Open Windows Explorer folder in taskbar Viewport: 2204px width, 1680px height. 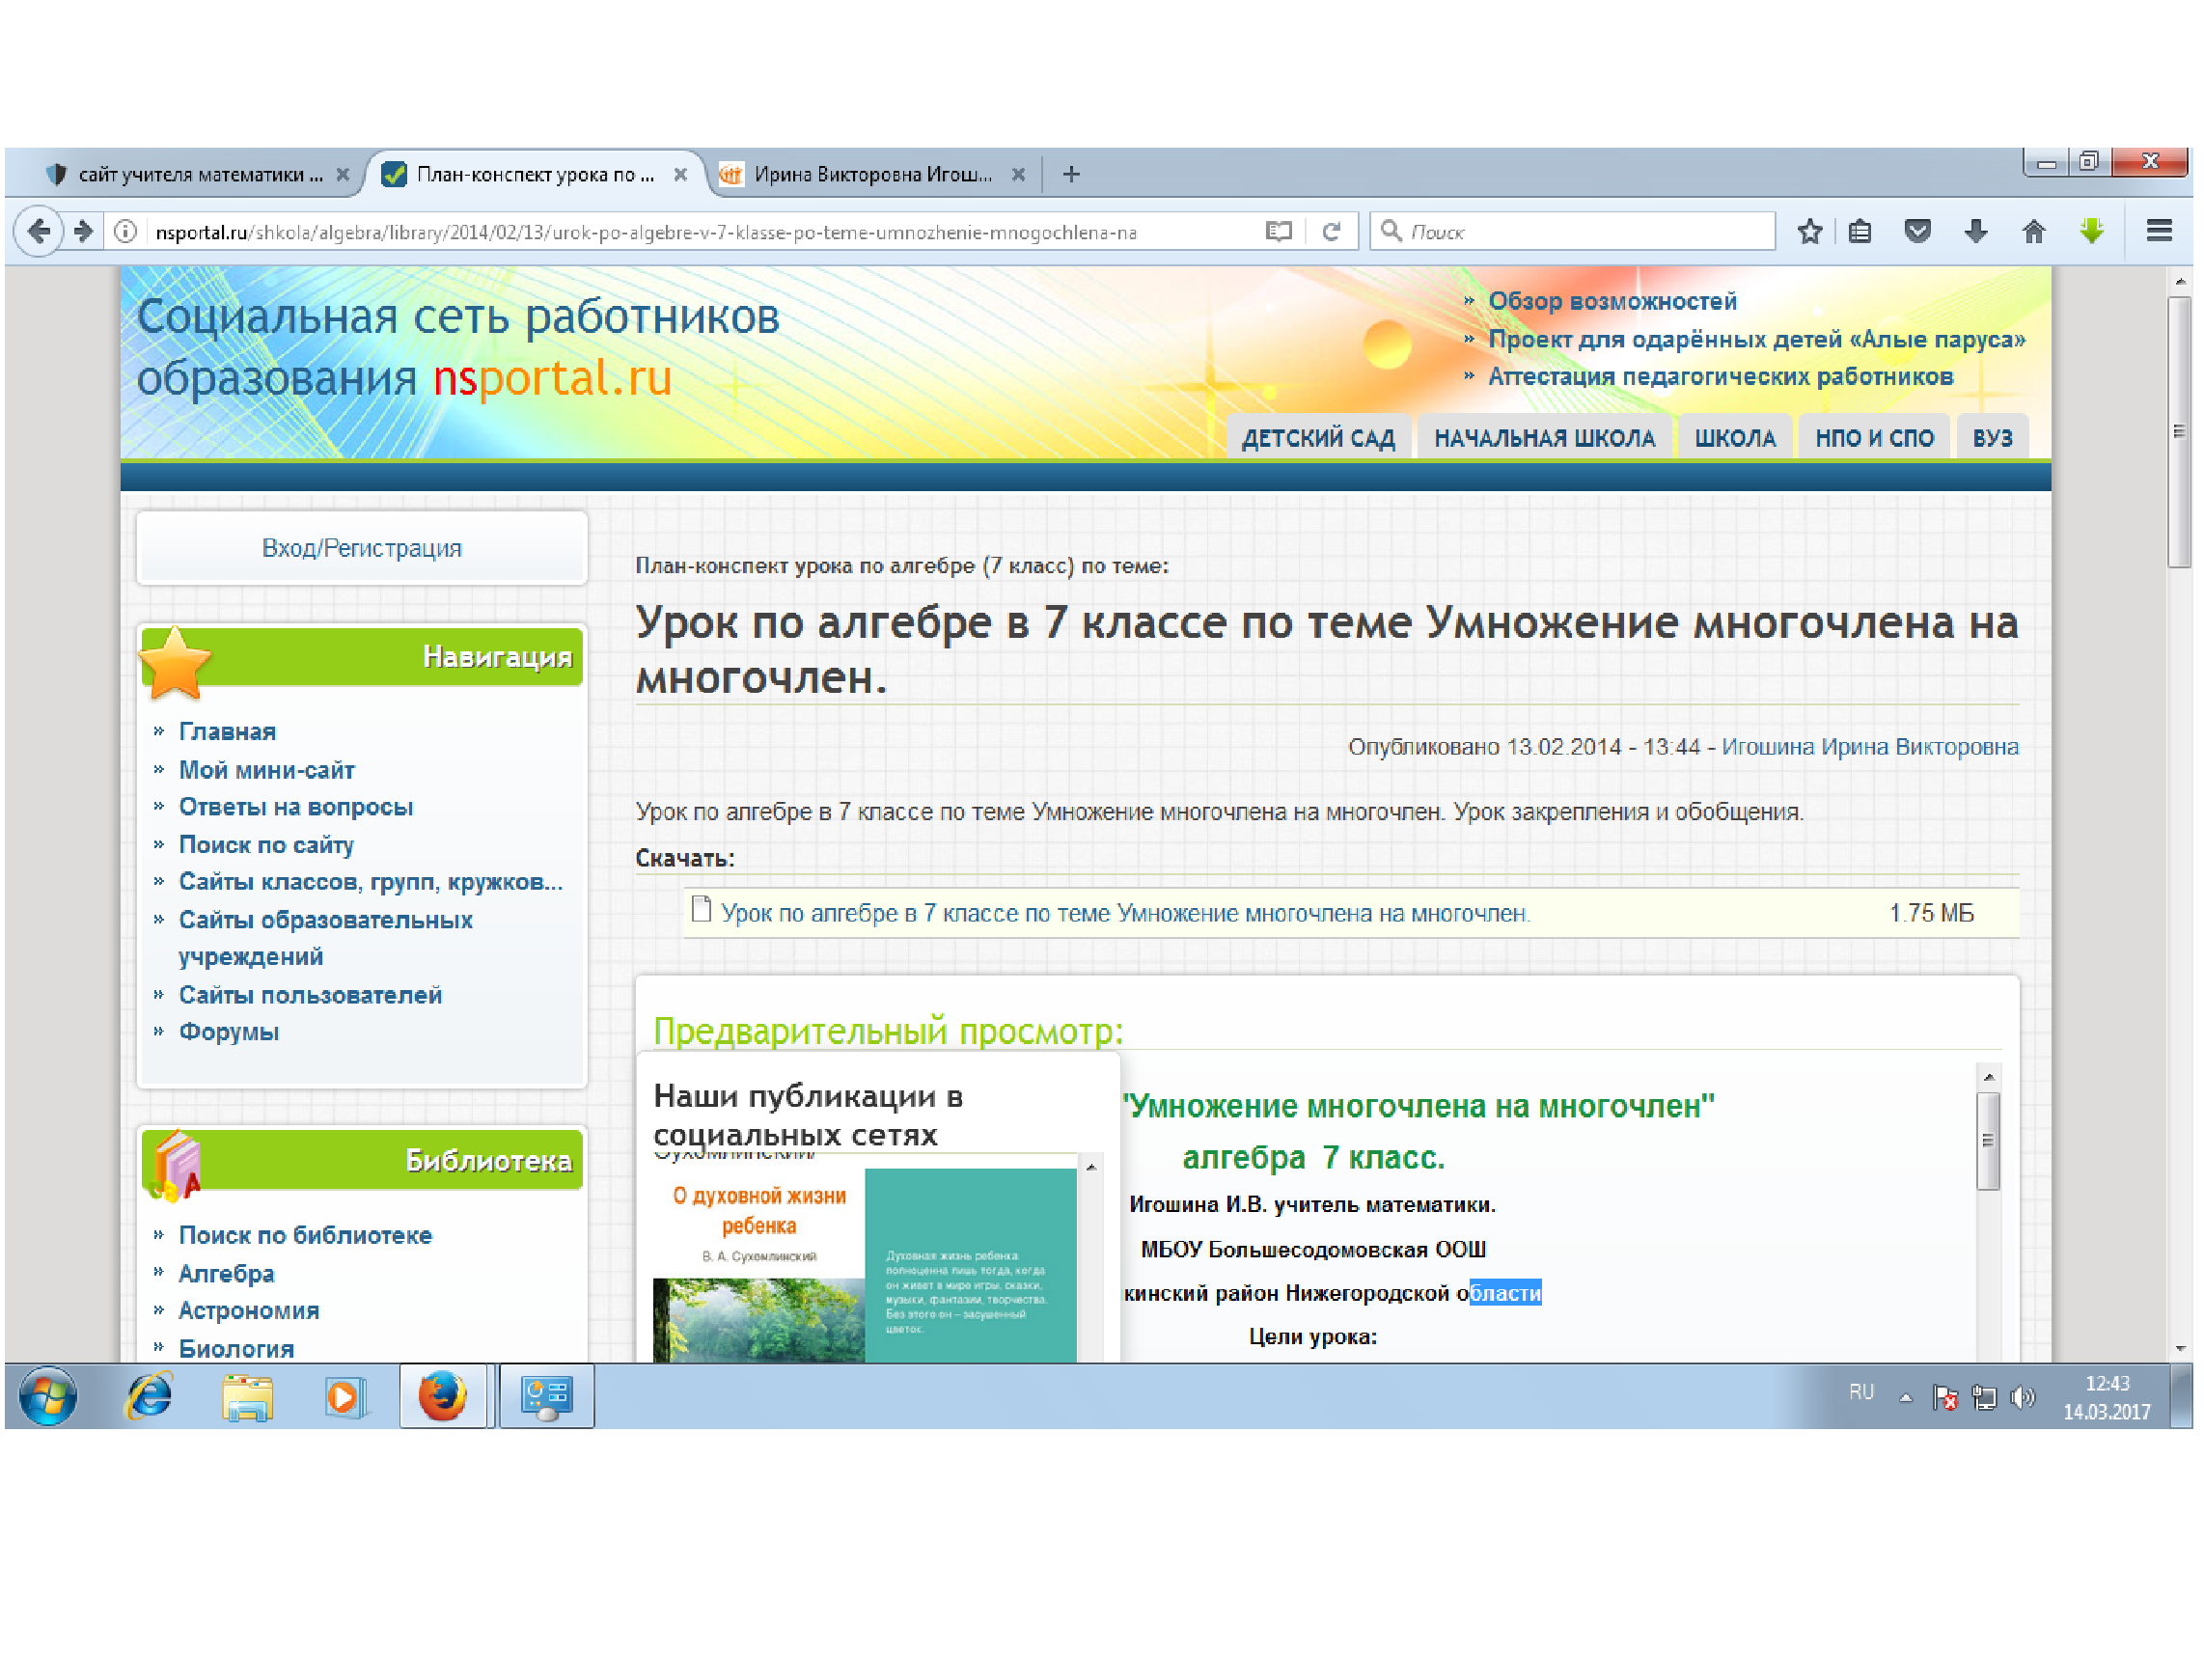[x=247, y=1396]
